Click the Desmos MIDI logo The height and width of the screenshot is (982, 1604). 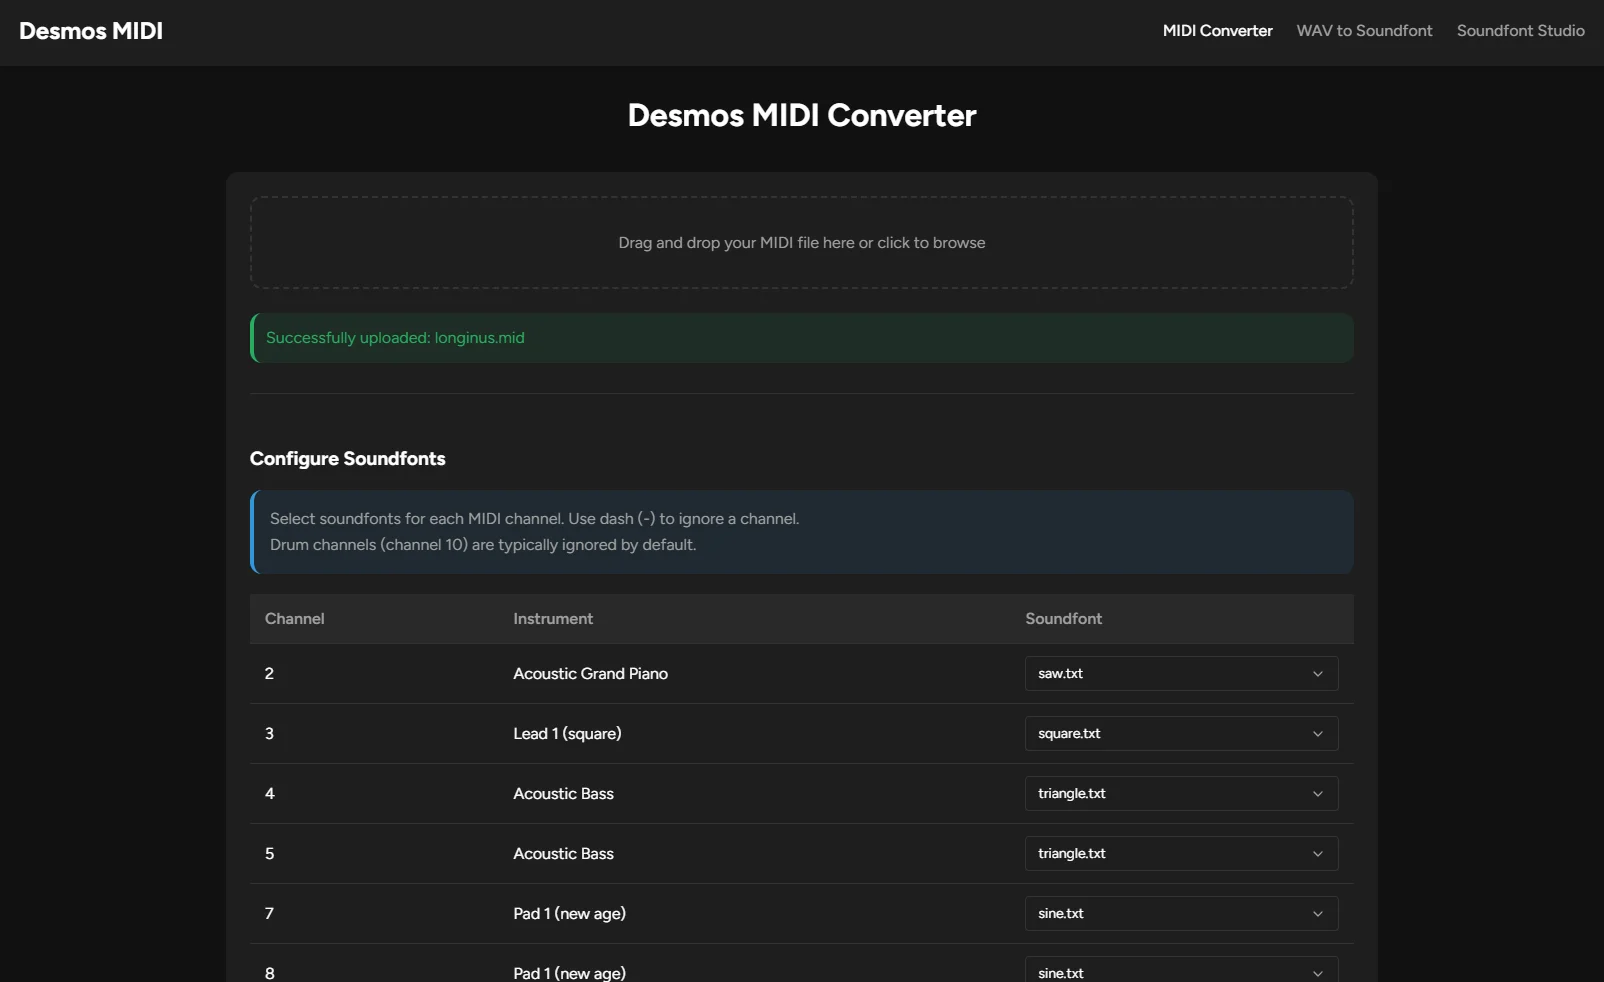pos(90,31)
